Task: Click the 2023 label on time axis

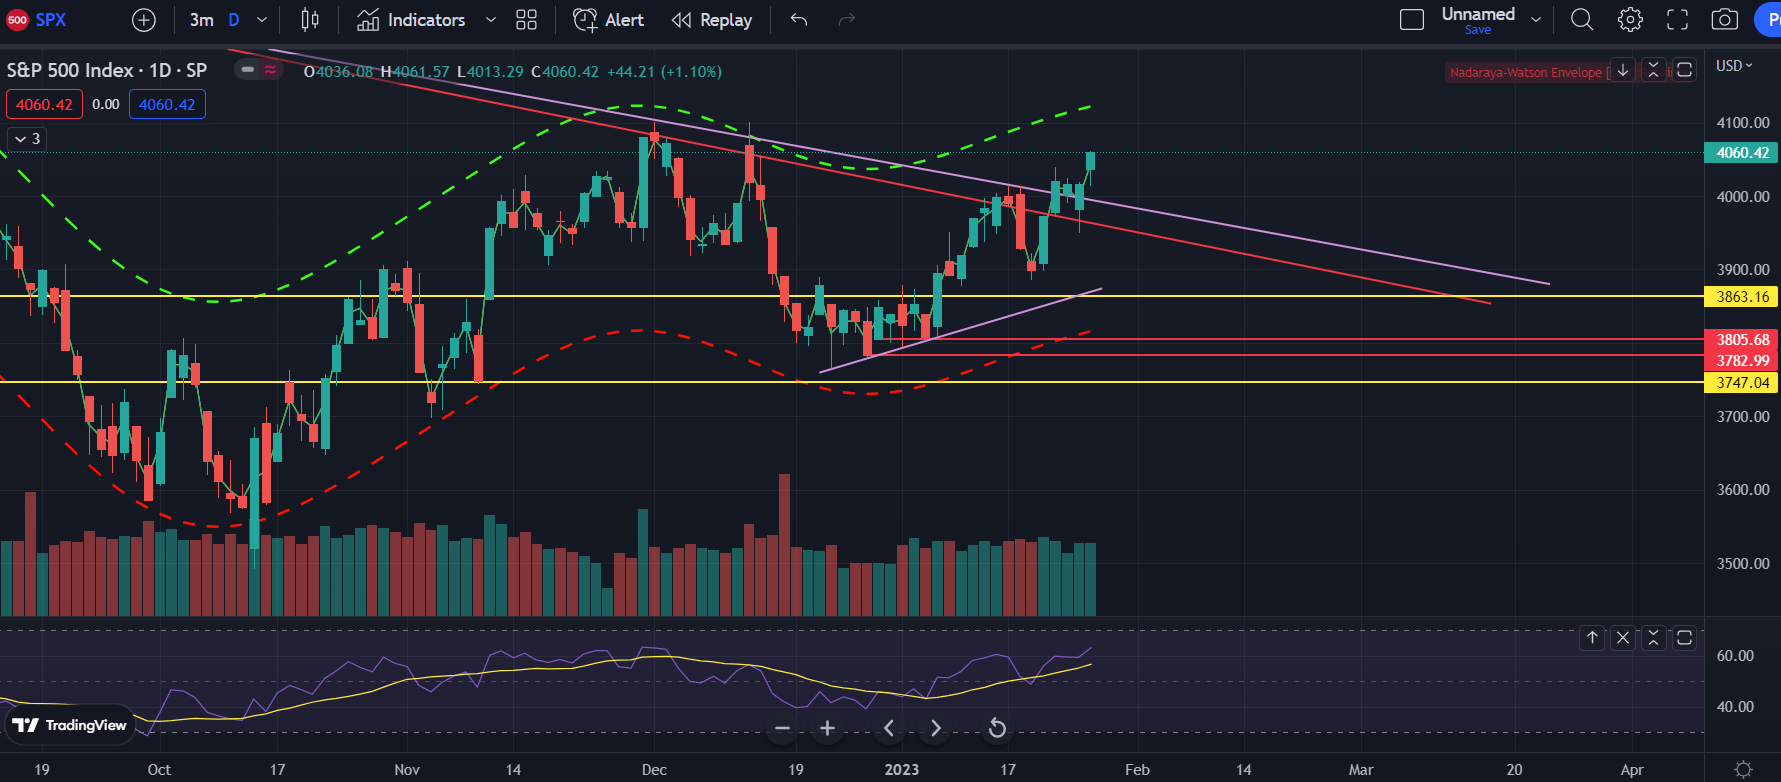Action: (902, 770)
